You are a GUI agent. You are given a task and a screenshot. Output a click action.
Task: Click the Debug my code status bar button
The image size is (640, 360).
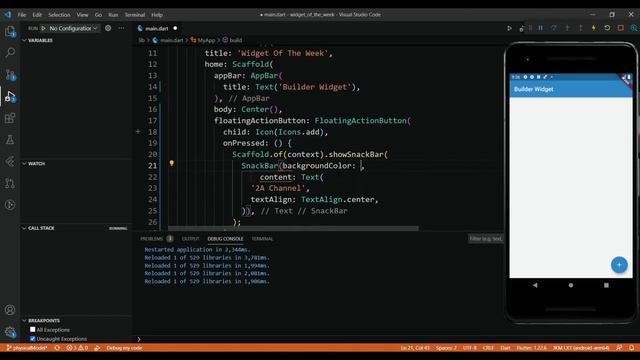124,348
